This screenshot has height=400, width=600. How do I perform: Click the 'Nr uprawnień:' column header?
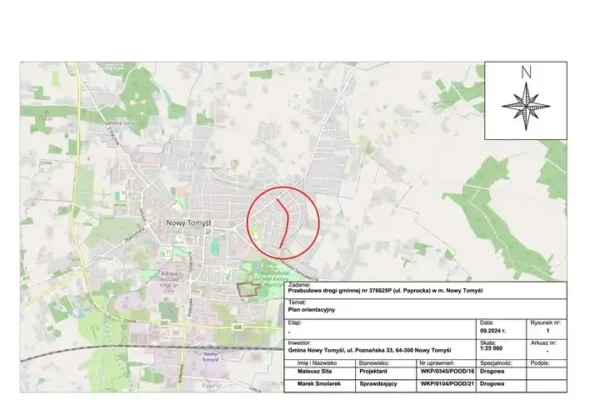tap(437, 363)
